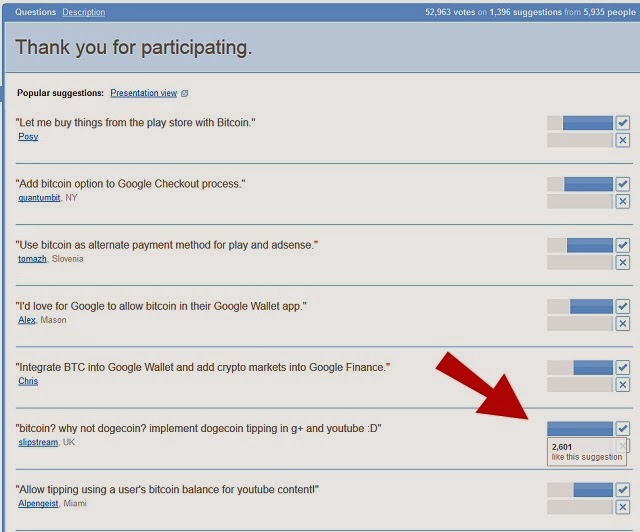Click the positive vote bar for Google Wallet app suggestion

click(580, 306)
